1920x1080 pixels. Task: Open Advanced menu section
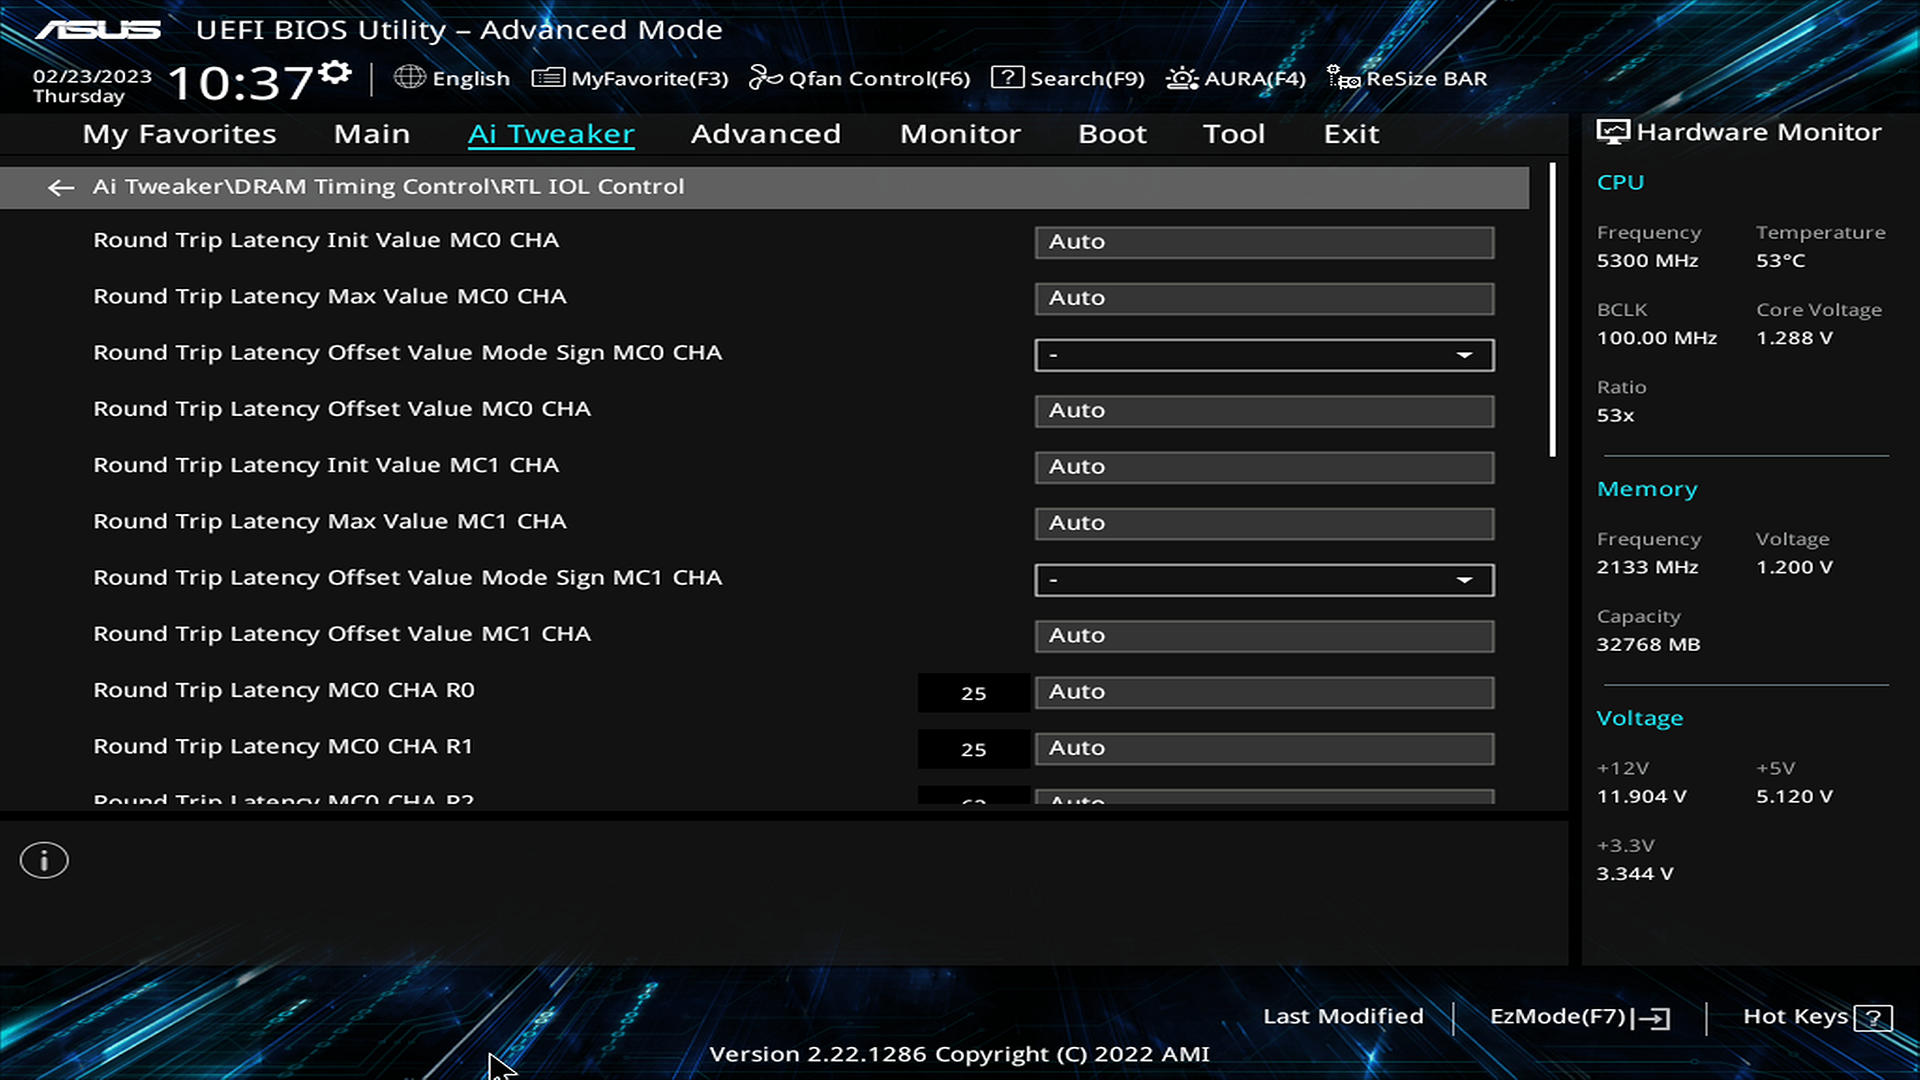tap(766, 132)
